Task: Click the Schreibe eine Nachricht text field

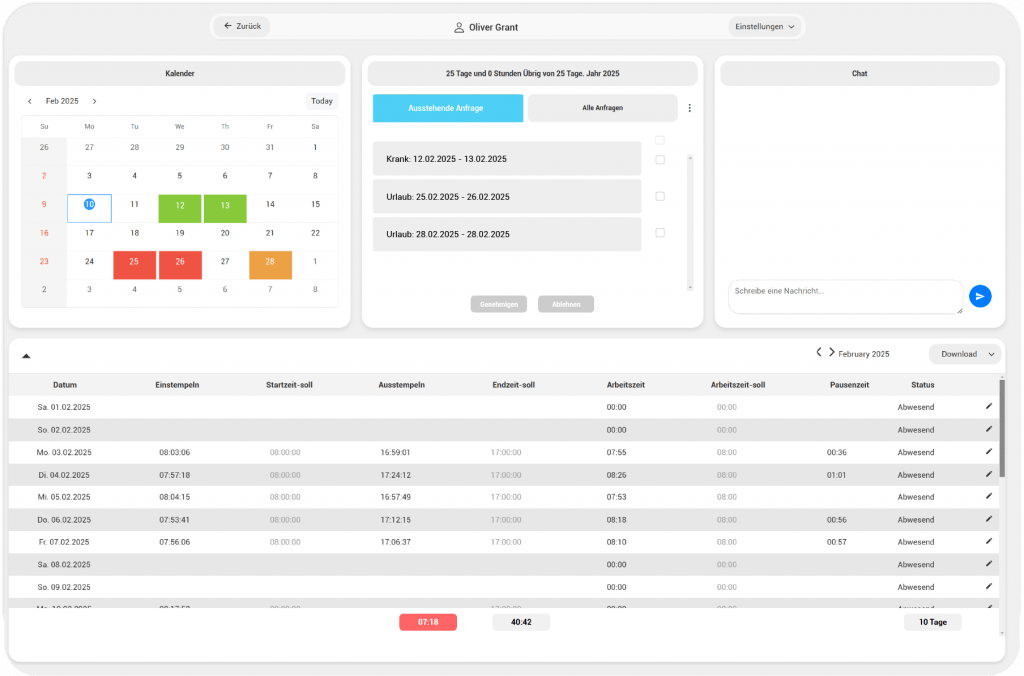Action: coord(844,296)
